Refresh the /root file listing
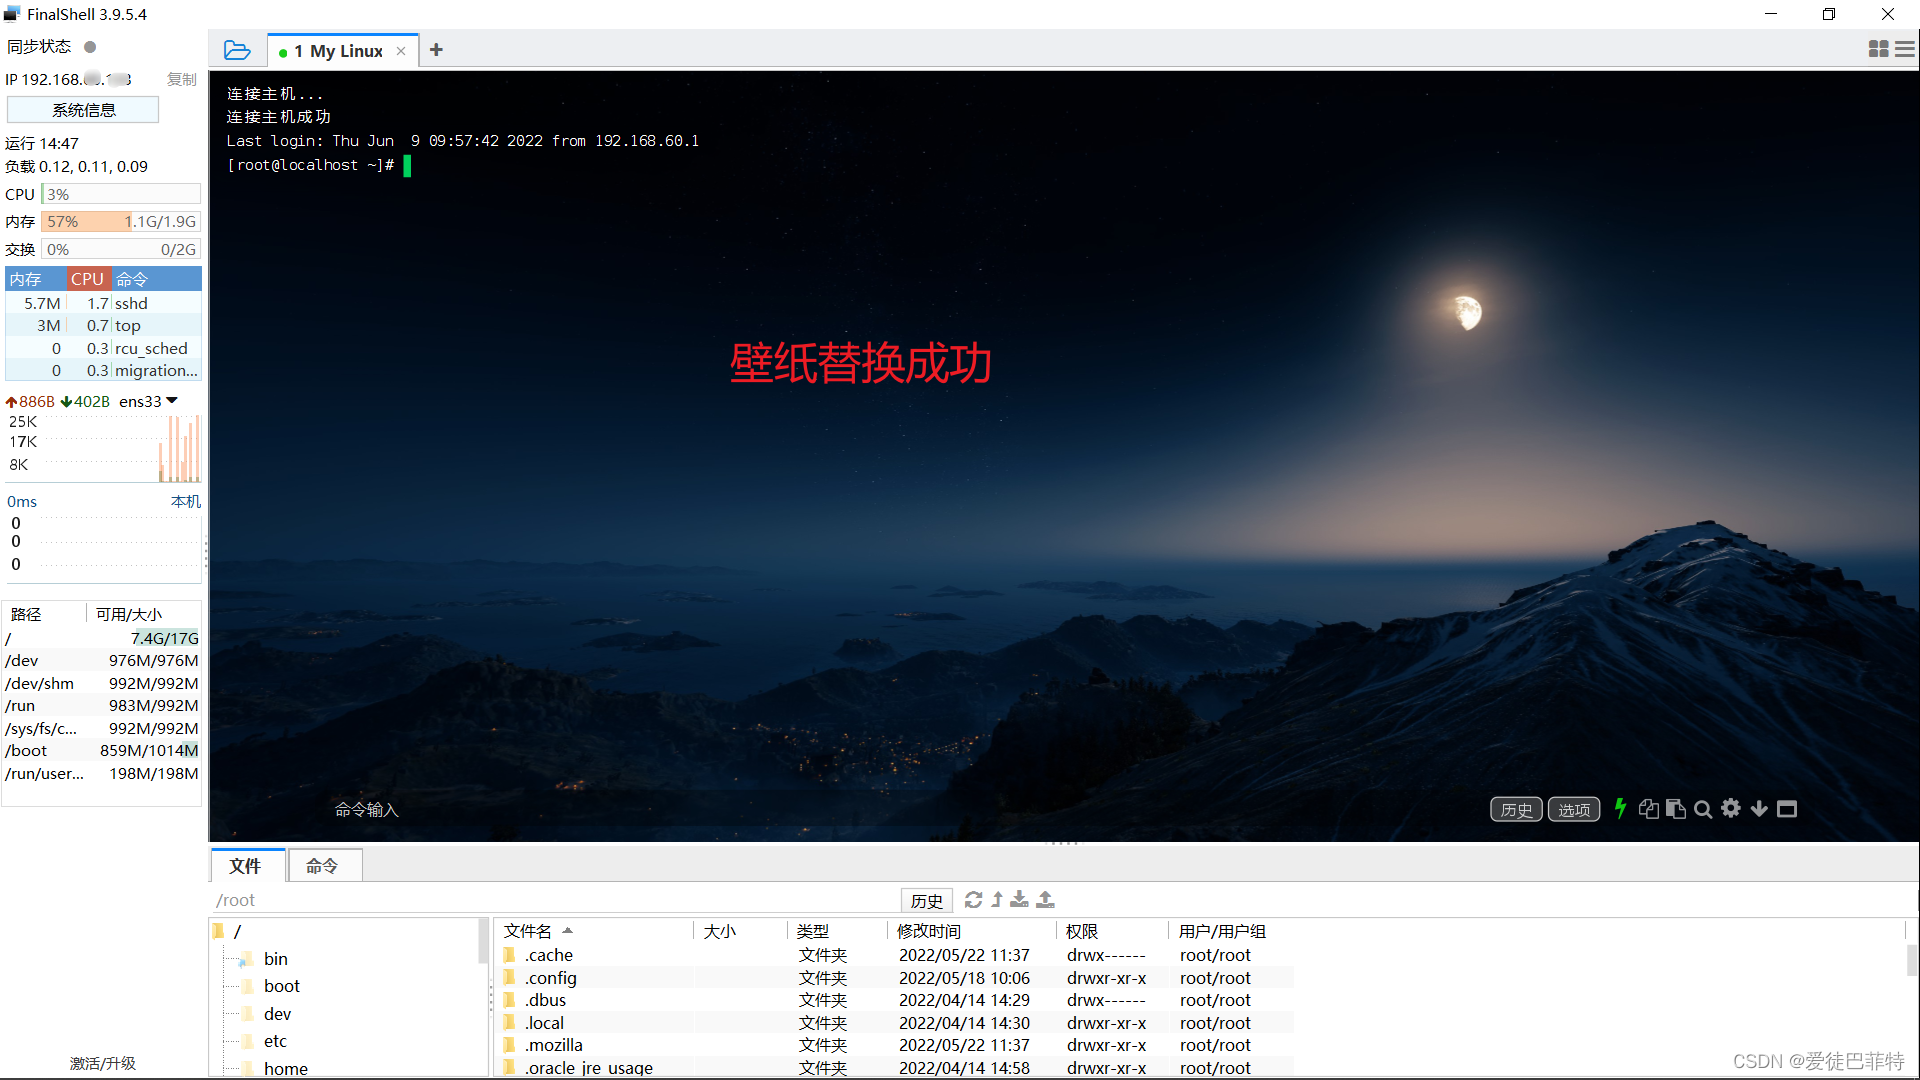This screenshot has height=1080, width=1920. (x=973, y=900)
